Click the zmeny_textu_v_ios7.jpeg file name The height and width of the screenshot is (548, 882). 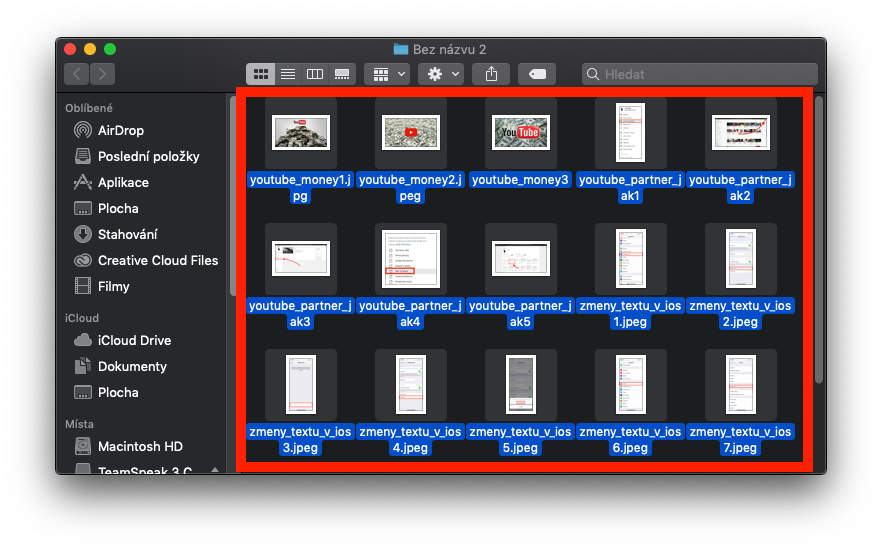coord(740,440)
